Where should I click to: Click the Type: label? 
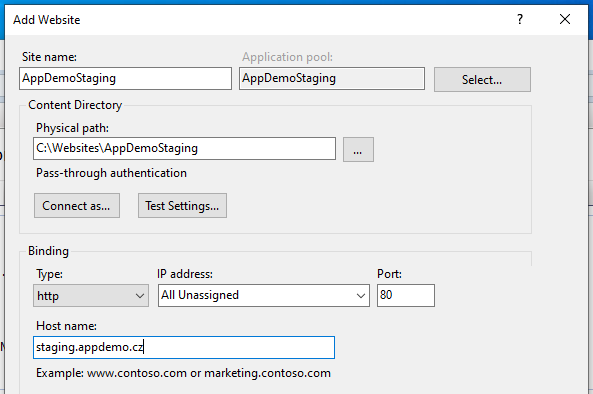49,274
